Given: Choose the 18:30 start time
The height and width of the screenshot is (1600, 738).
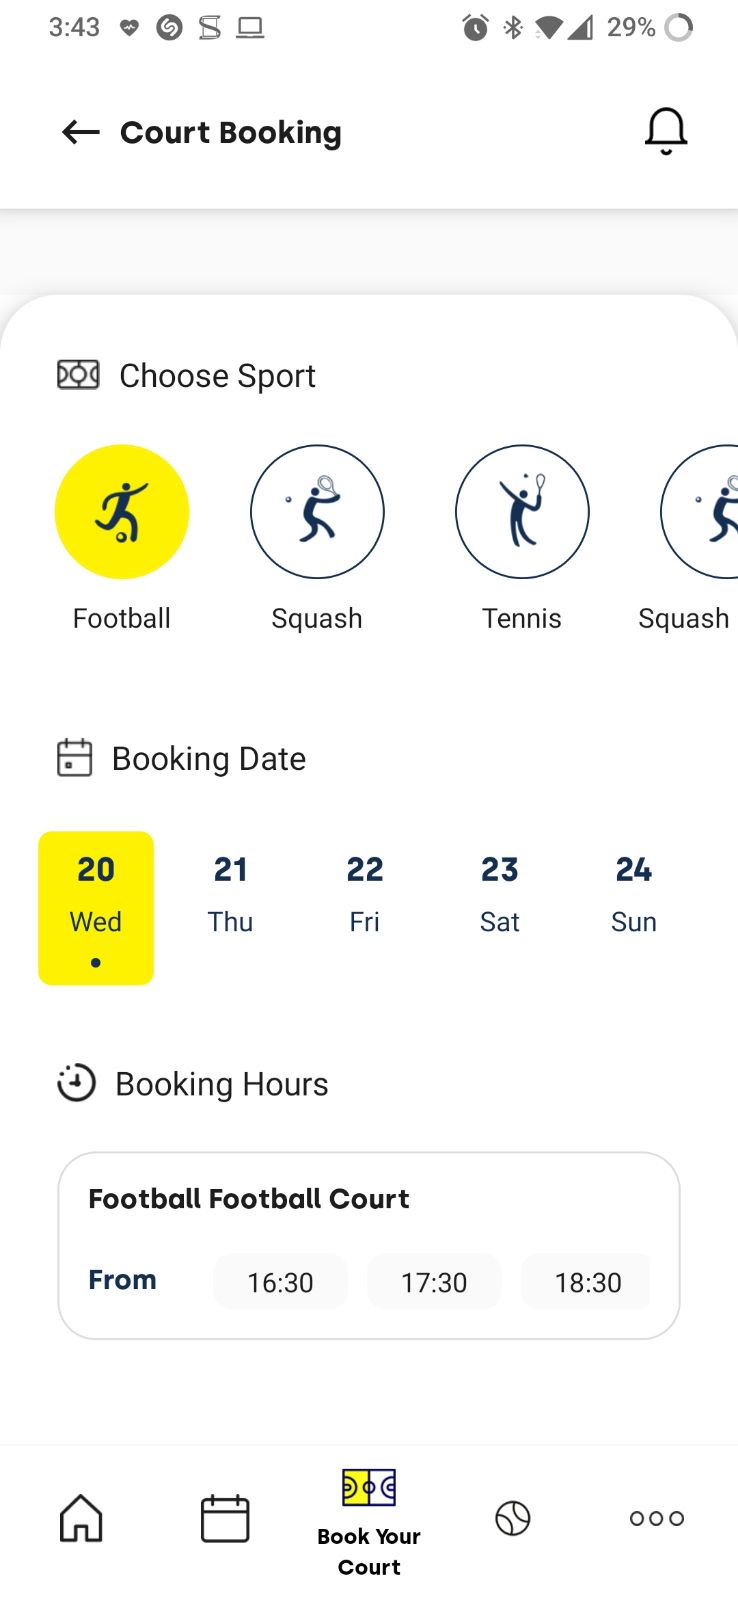Looking at the screenshot, I should tap(587, 1282).
